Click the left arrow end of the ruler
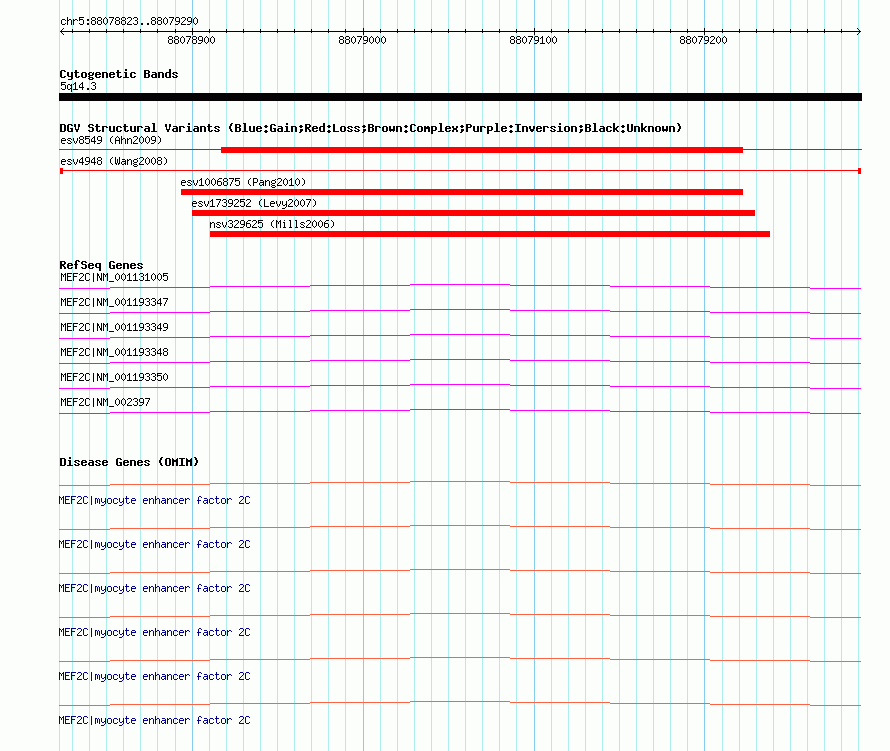This screenshot has width=890, height=751. (x=62, y=31)
